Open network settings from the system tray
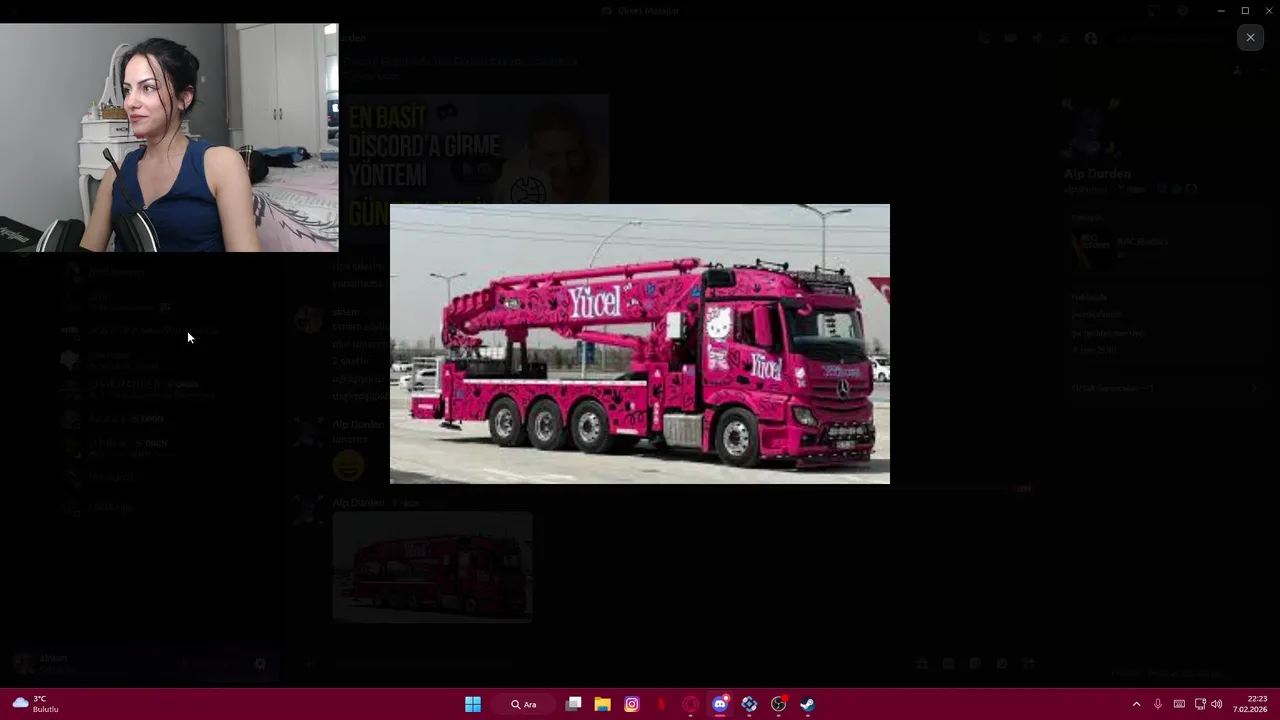The height and width of the screenshot is (720, 1280). tap(1200, 704)
